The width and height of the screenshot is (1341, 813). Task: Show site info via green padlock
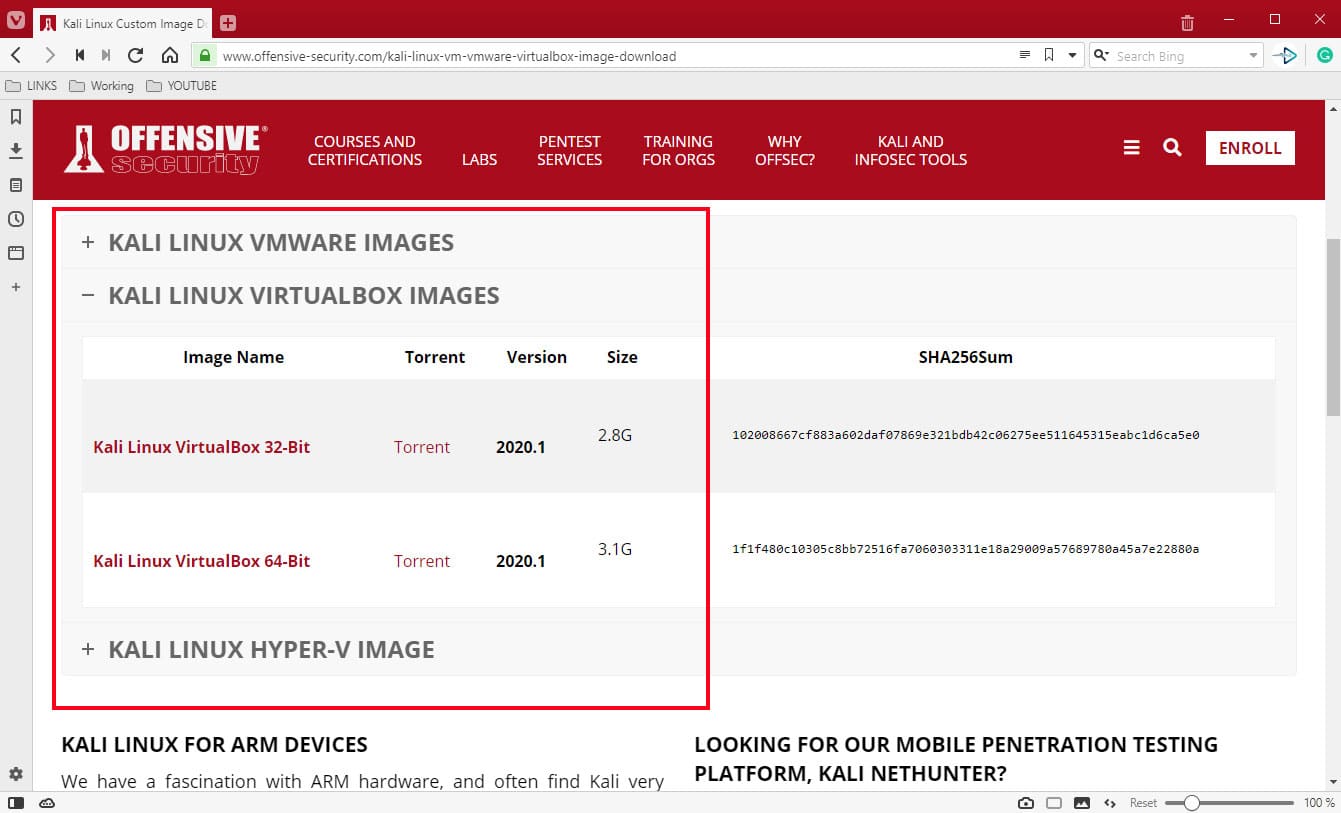click(205, 55)
